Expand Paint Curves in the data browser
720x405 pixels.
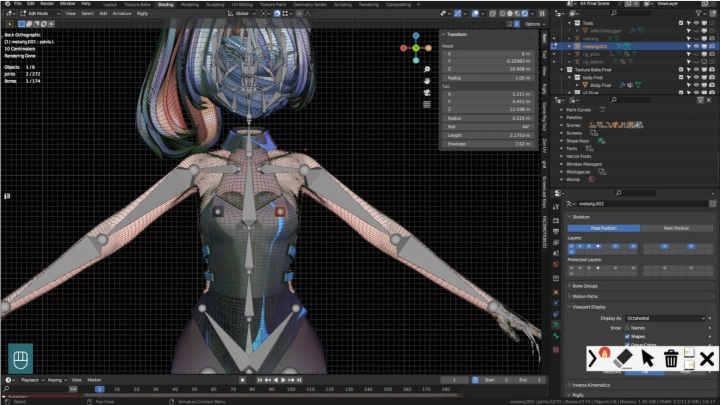coord(562,110)
